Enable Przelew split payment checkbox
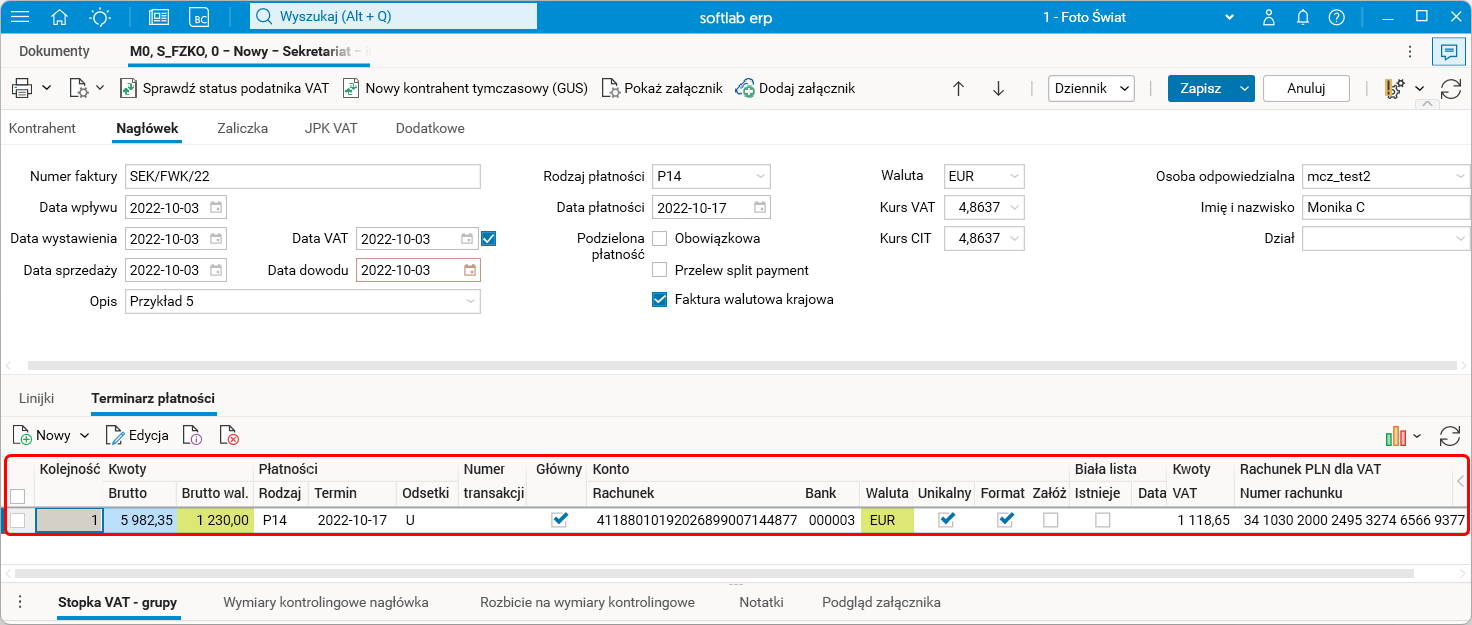The width and height of the screenshot is (1472, 625). (x=660, y=269)
